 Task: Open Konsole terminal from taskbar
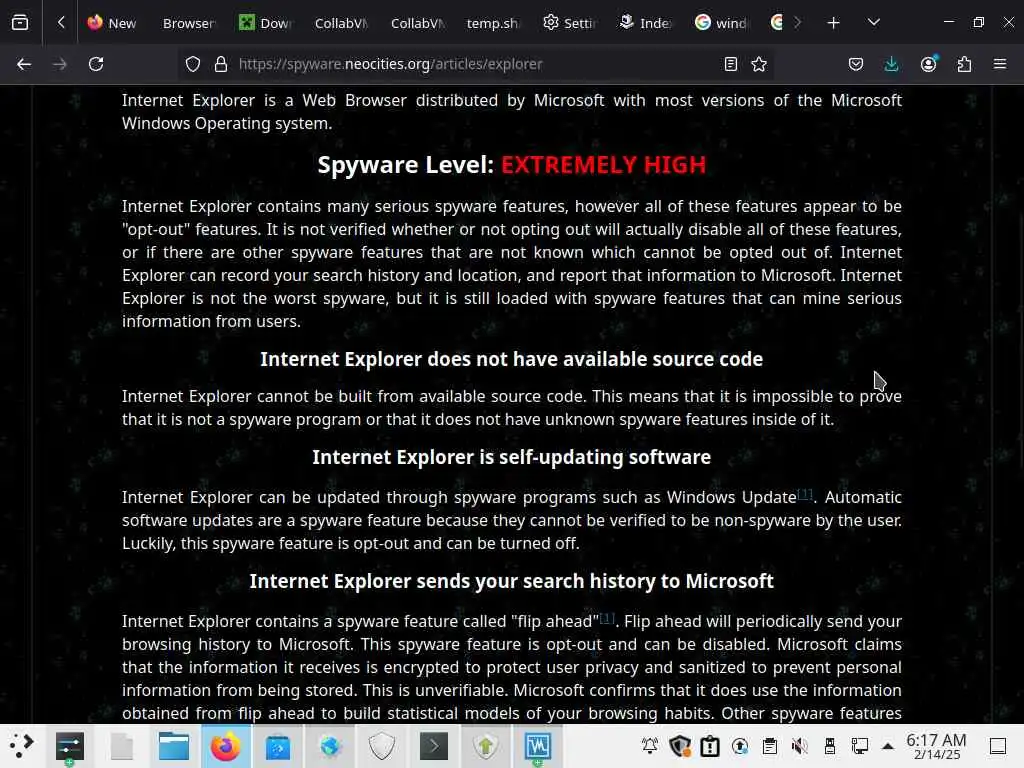pyautogui.click(x=434, y=746)
